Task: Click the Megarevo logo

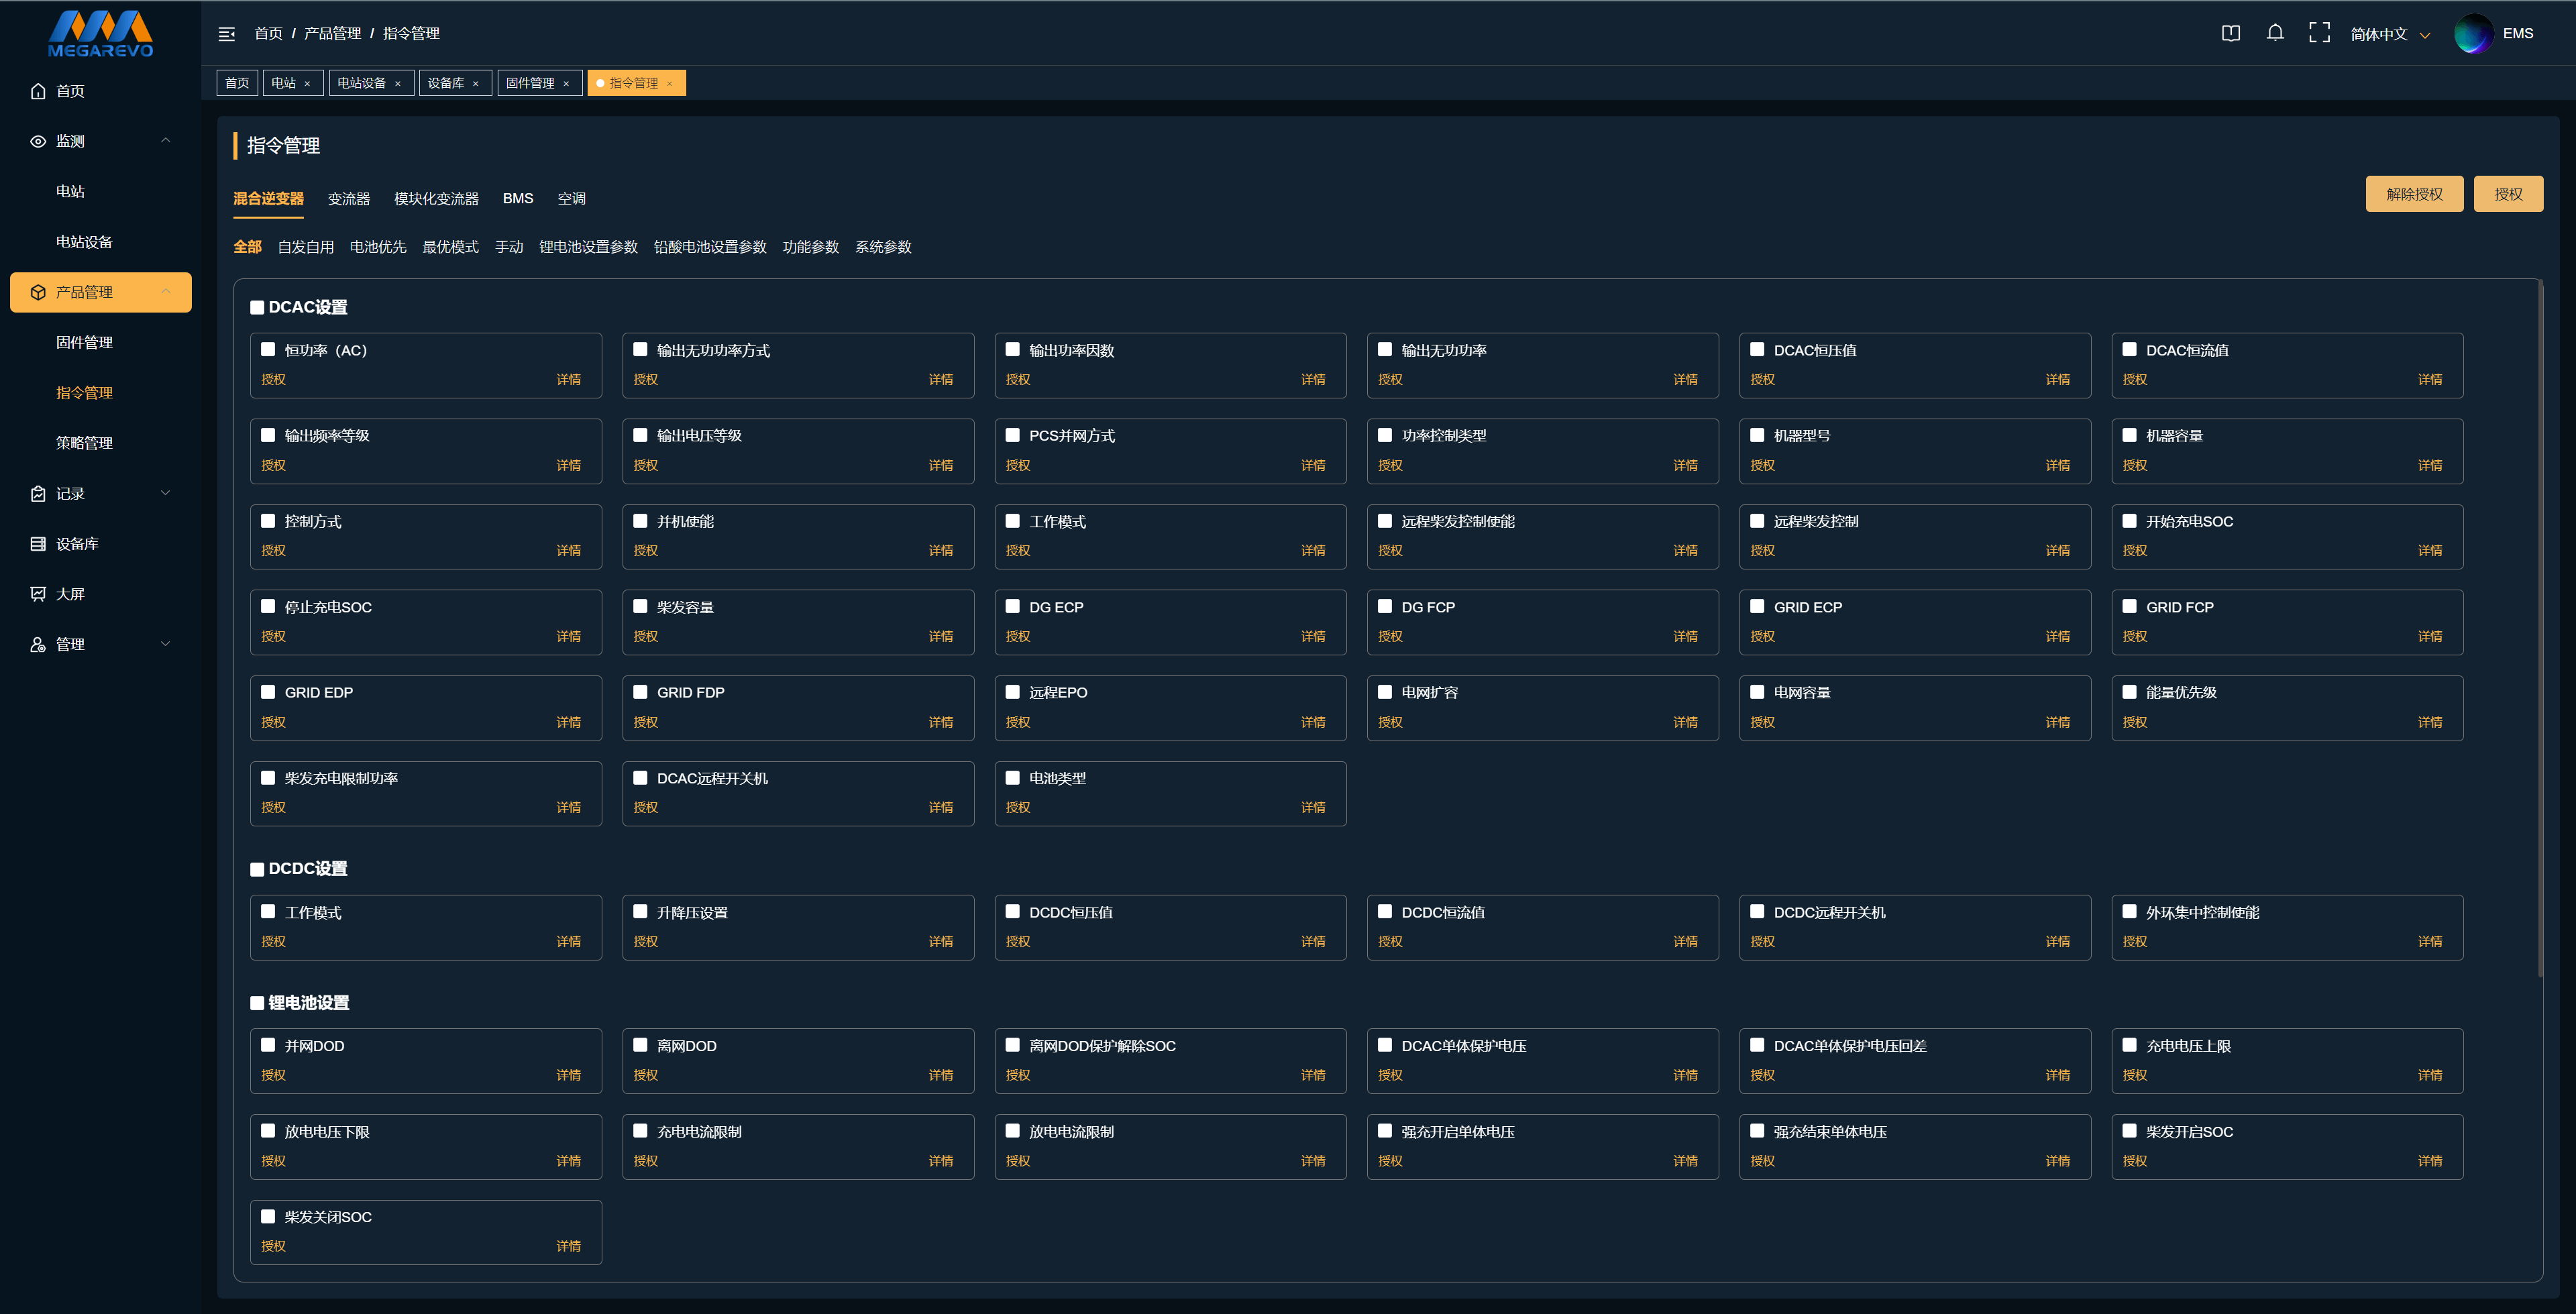Action: [100, 34]
